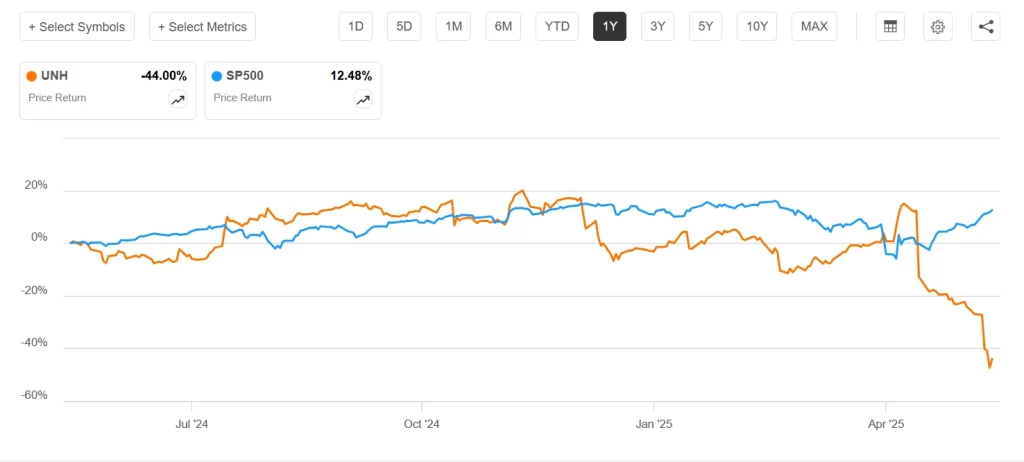1024x462 pixels.
Task: Choose the 10Y range button
Action: 757,27
